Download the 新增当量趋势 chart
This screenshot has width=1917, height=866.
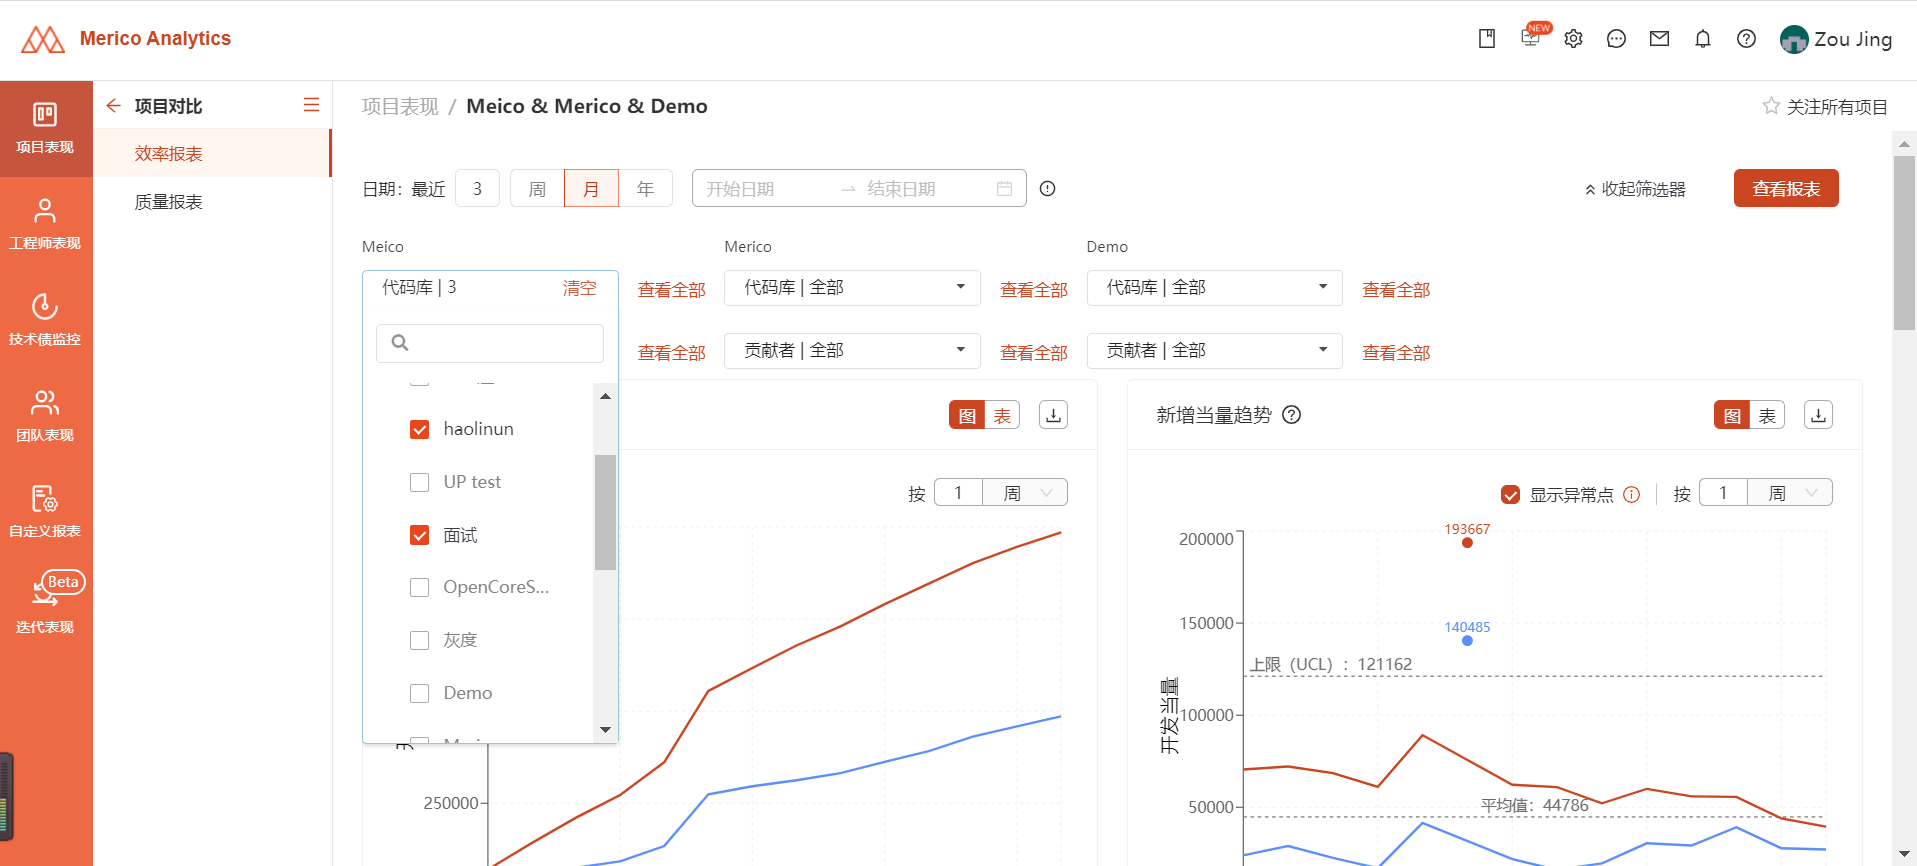point(1818,415)
